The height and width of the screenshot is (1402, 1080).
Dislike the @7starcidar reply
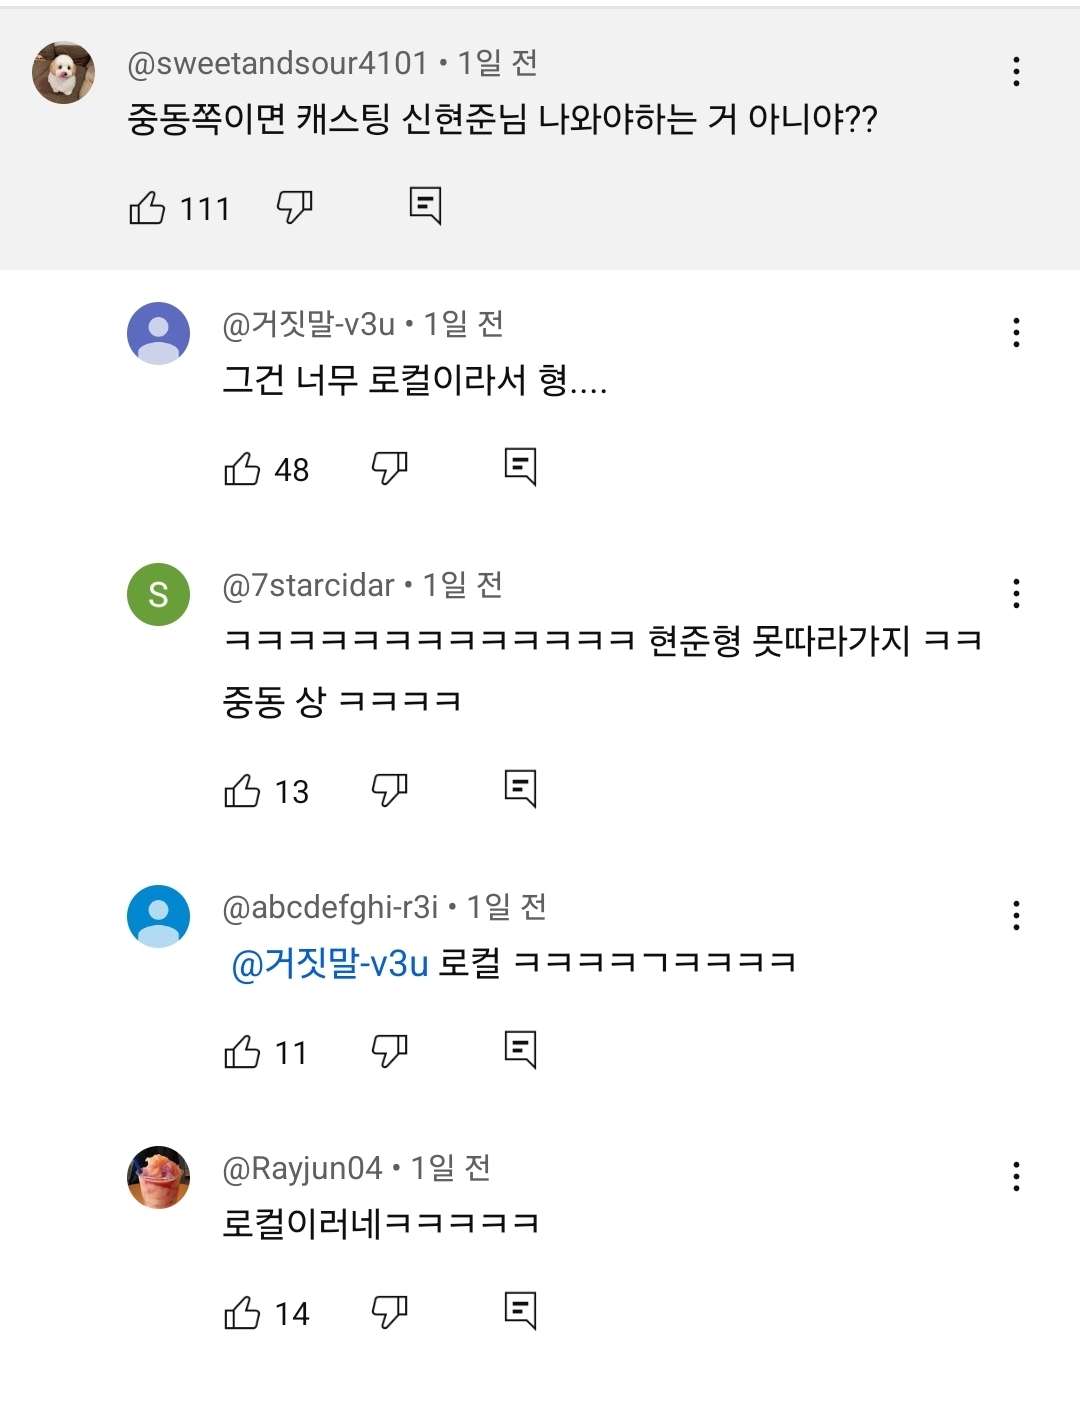click(x=389, y=789)
